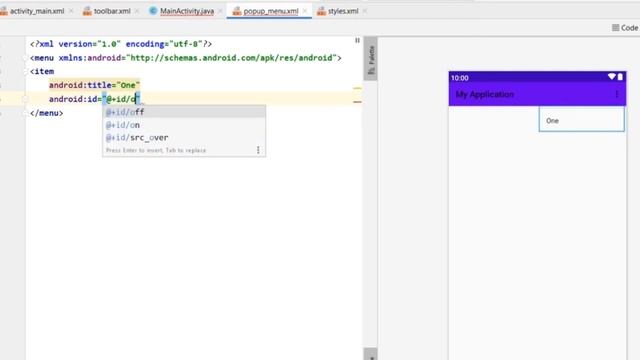Choose the @+id/off completion suggestion
The image size is (640, 360).
[x=184, y=112]
